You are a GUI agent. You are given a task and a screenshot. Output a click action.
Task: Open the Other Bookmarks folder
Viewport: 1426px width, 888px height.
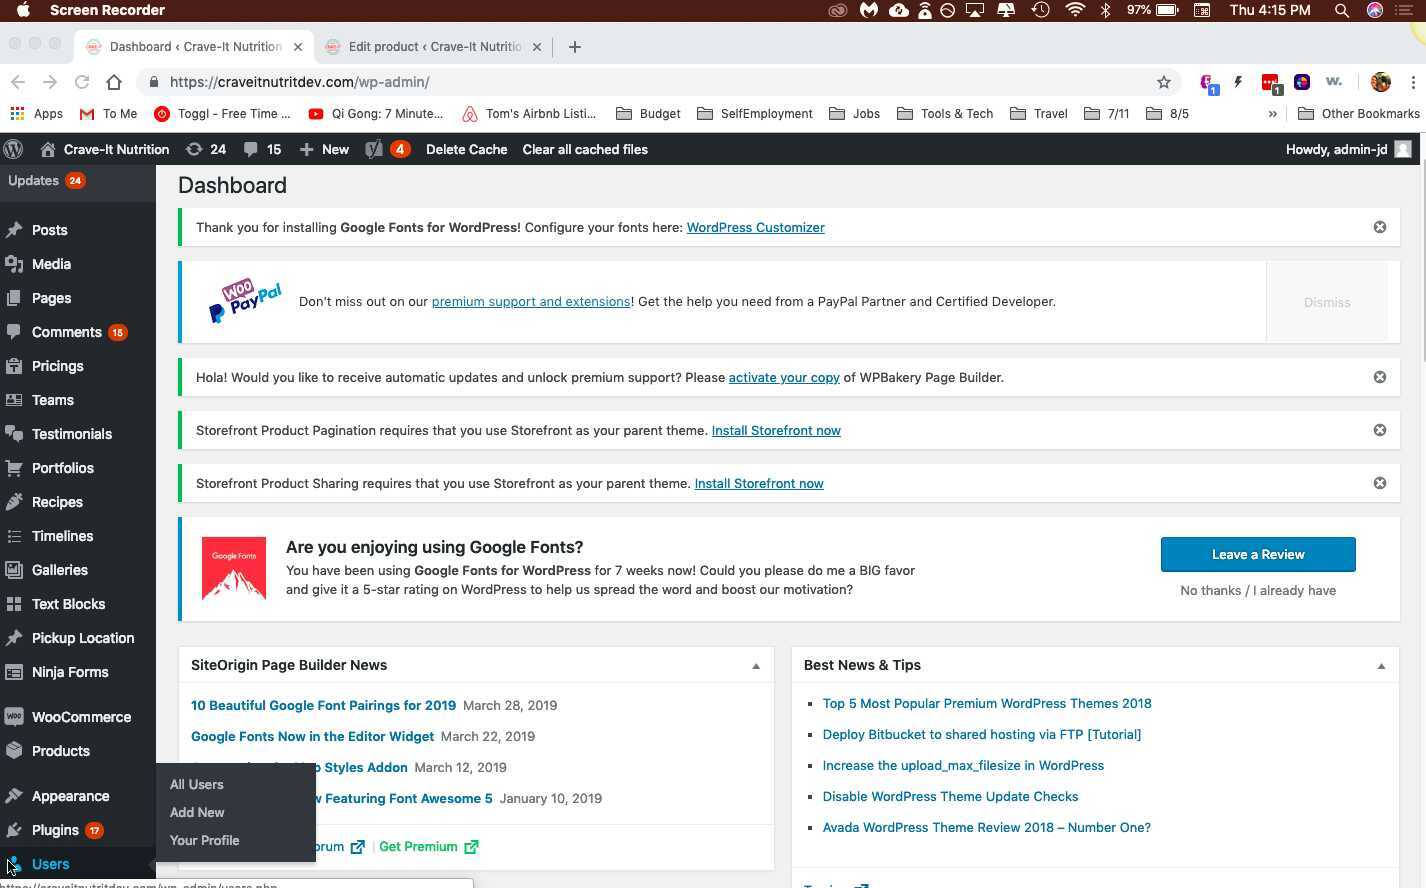pos(1359,114)
